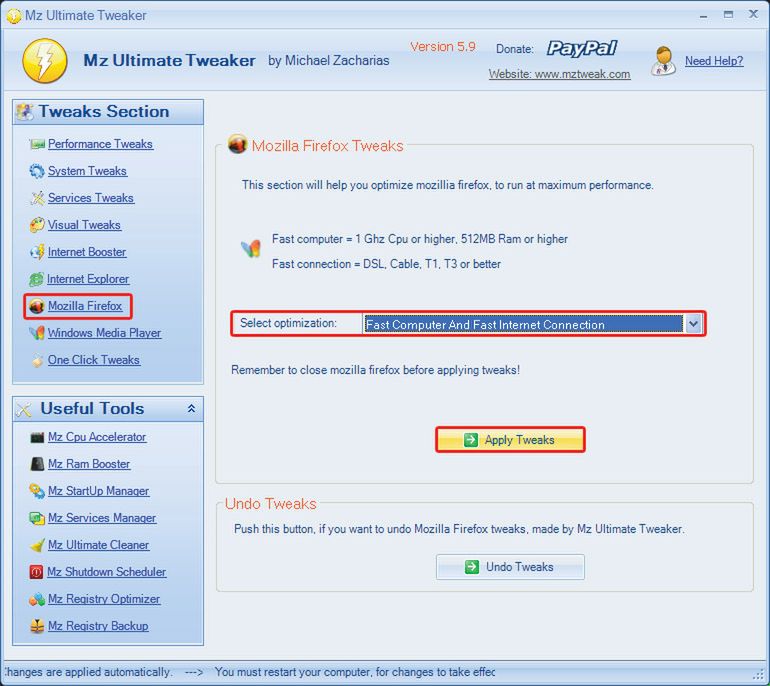Screen dimensions: 770x686
Task: Click the Services Tweaks tools icon
Action: pos(37,198)
